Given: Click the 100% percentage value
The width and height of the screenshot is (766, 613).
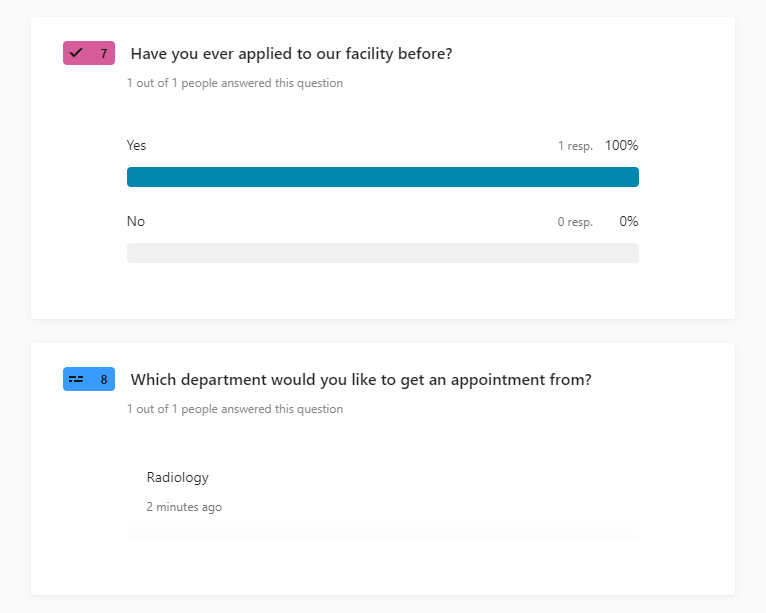Looking at the screenshot, I should pyautogui.click(x=621, y=146).
